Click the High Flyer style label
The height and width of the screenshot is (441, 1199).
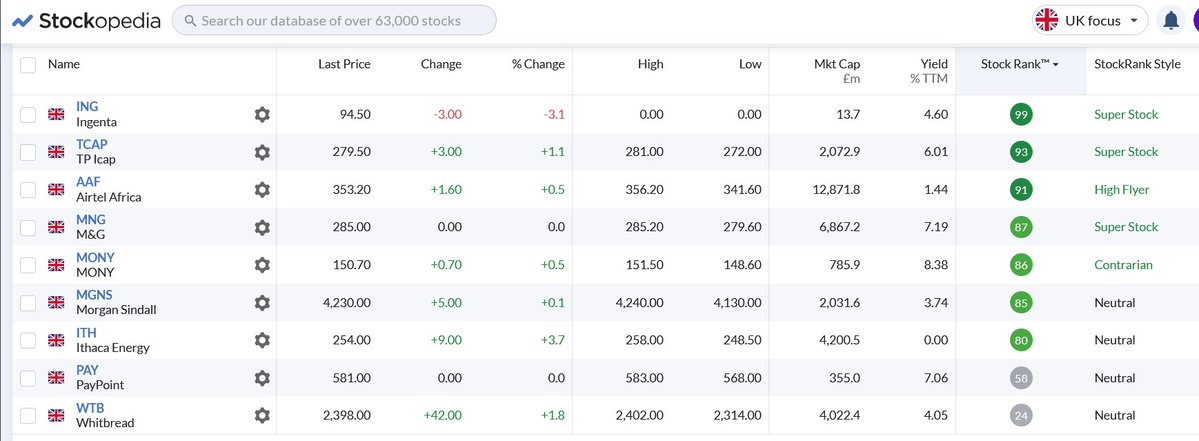(x=1122, y=190)
